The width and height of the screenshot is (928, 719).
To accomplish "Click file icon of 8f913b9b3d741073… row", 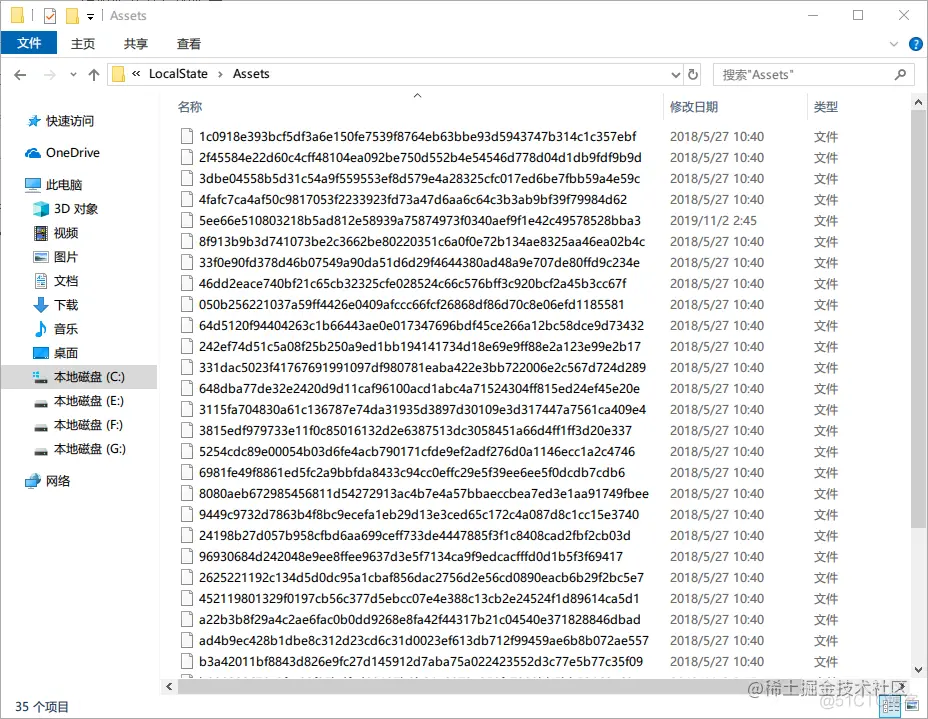I will (x=187, y=241).
